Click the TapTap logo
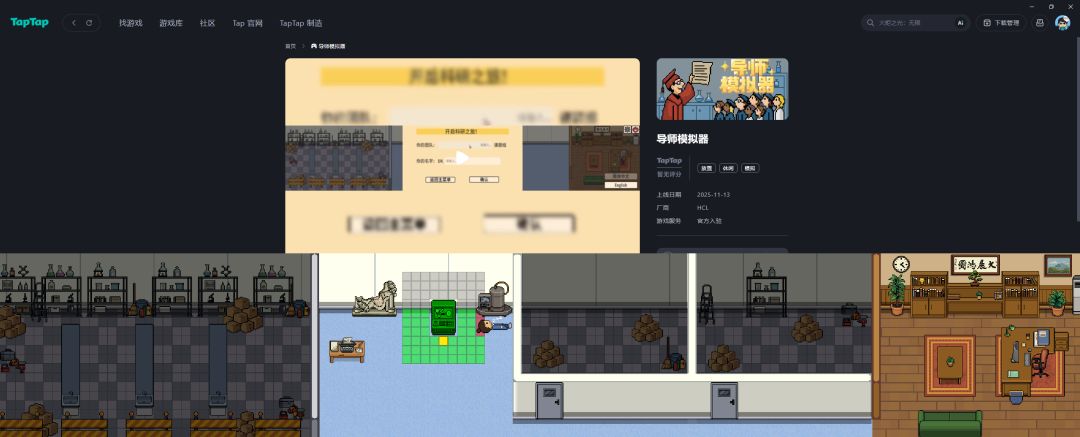This screenshot has width=1080, height=437. (30, 23)
